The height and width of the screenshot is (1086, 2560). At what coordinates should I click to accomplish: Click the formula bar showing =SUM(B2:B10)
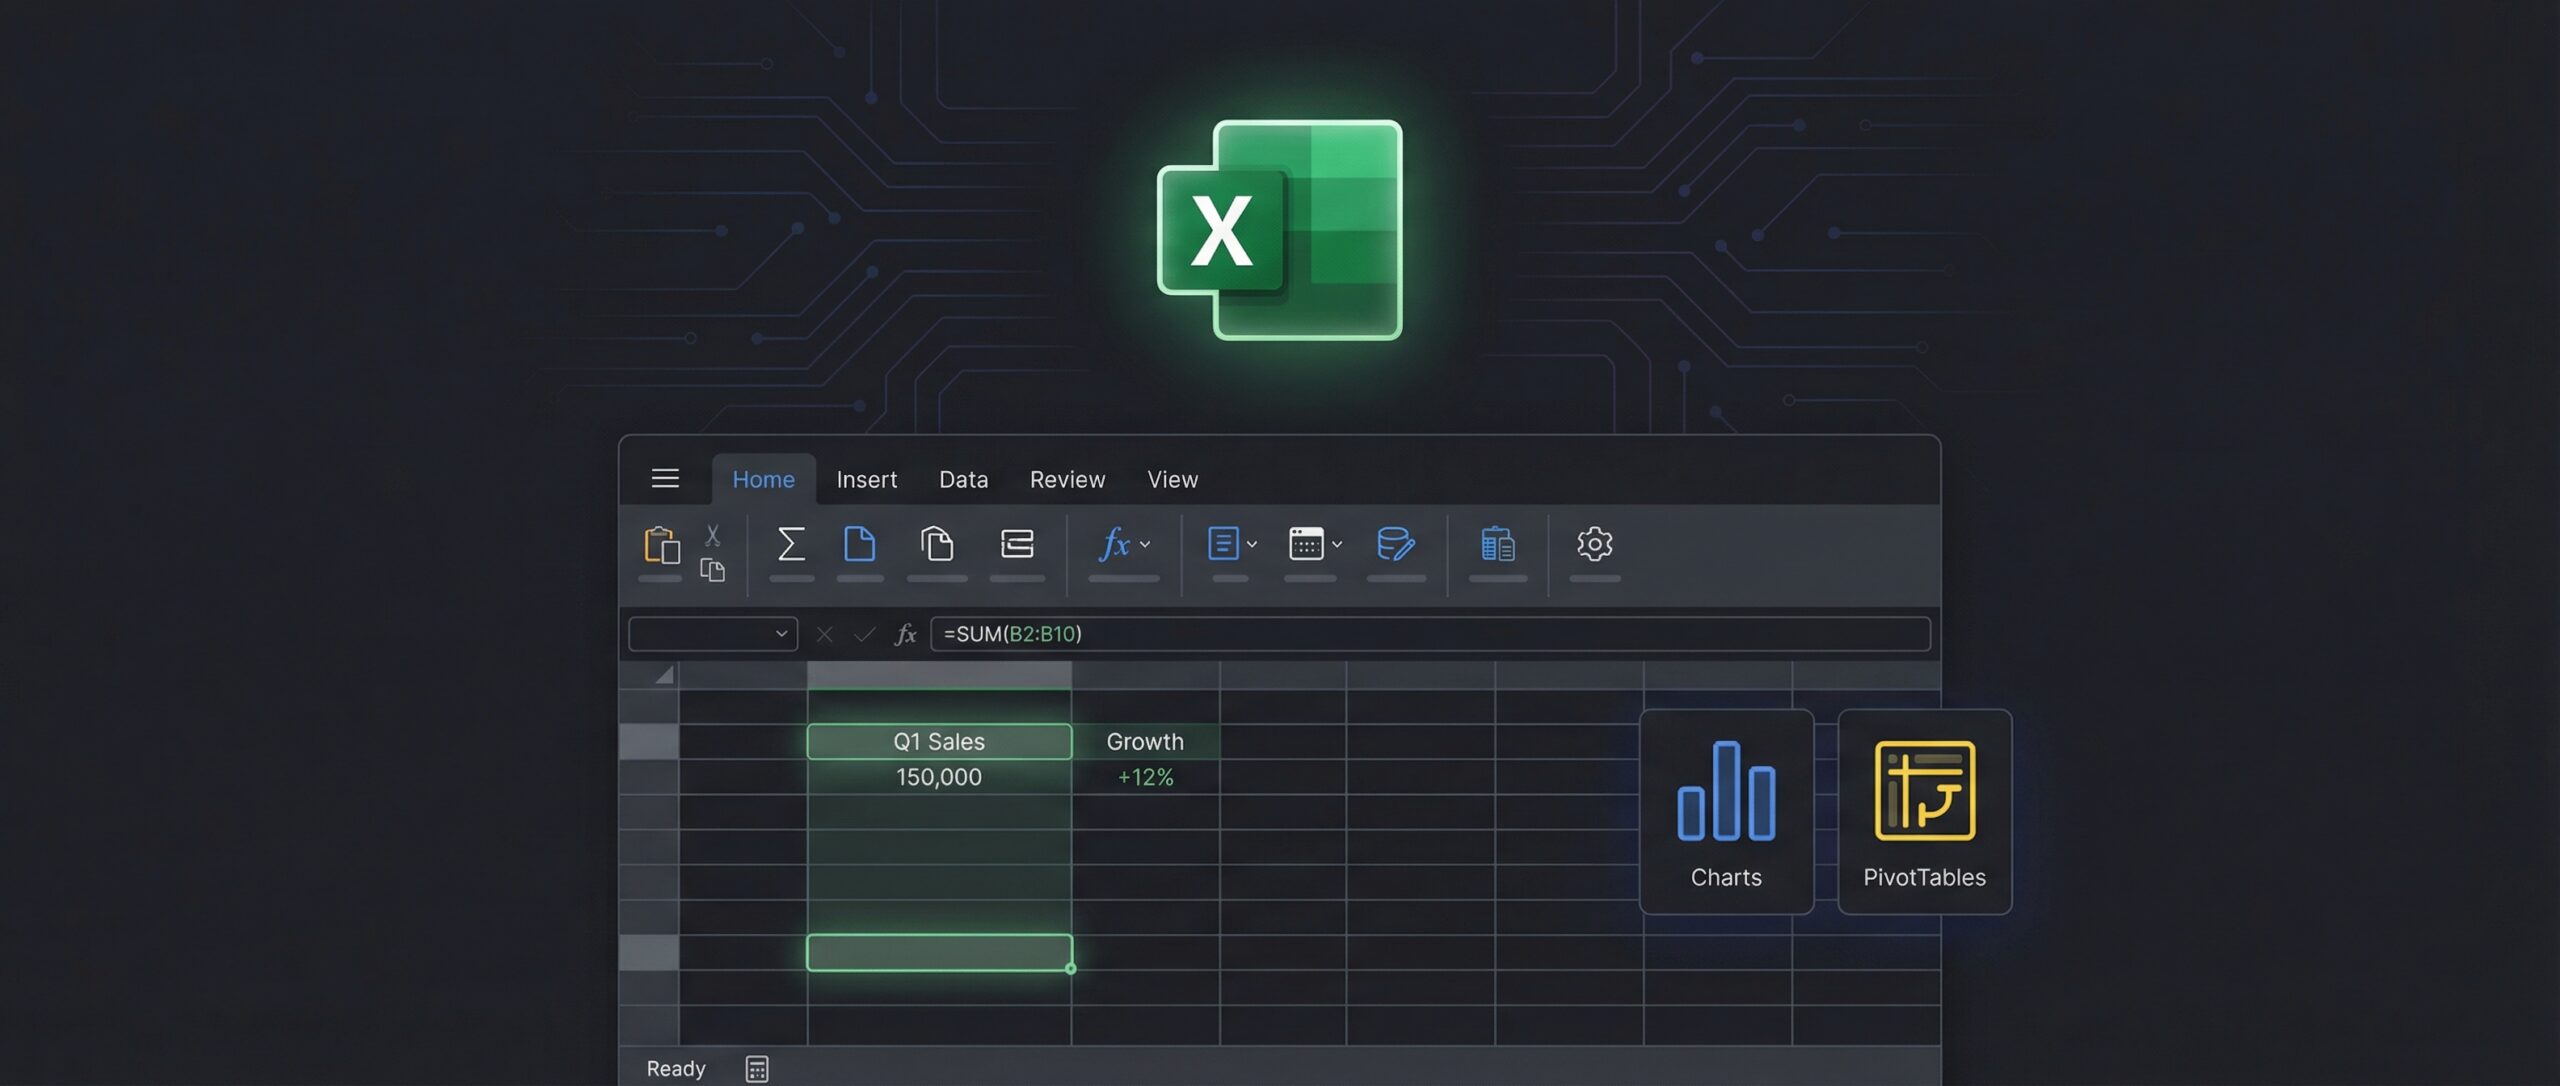coord(1200,633)
